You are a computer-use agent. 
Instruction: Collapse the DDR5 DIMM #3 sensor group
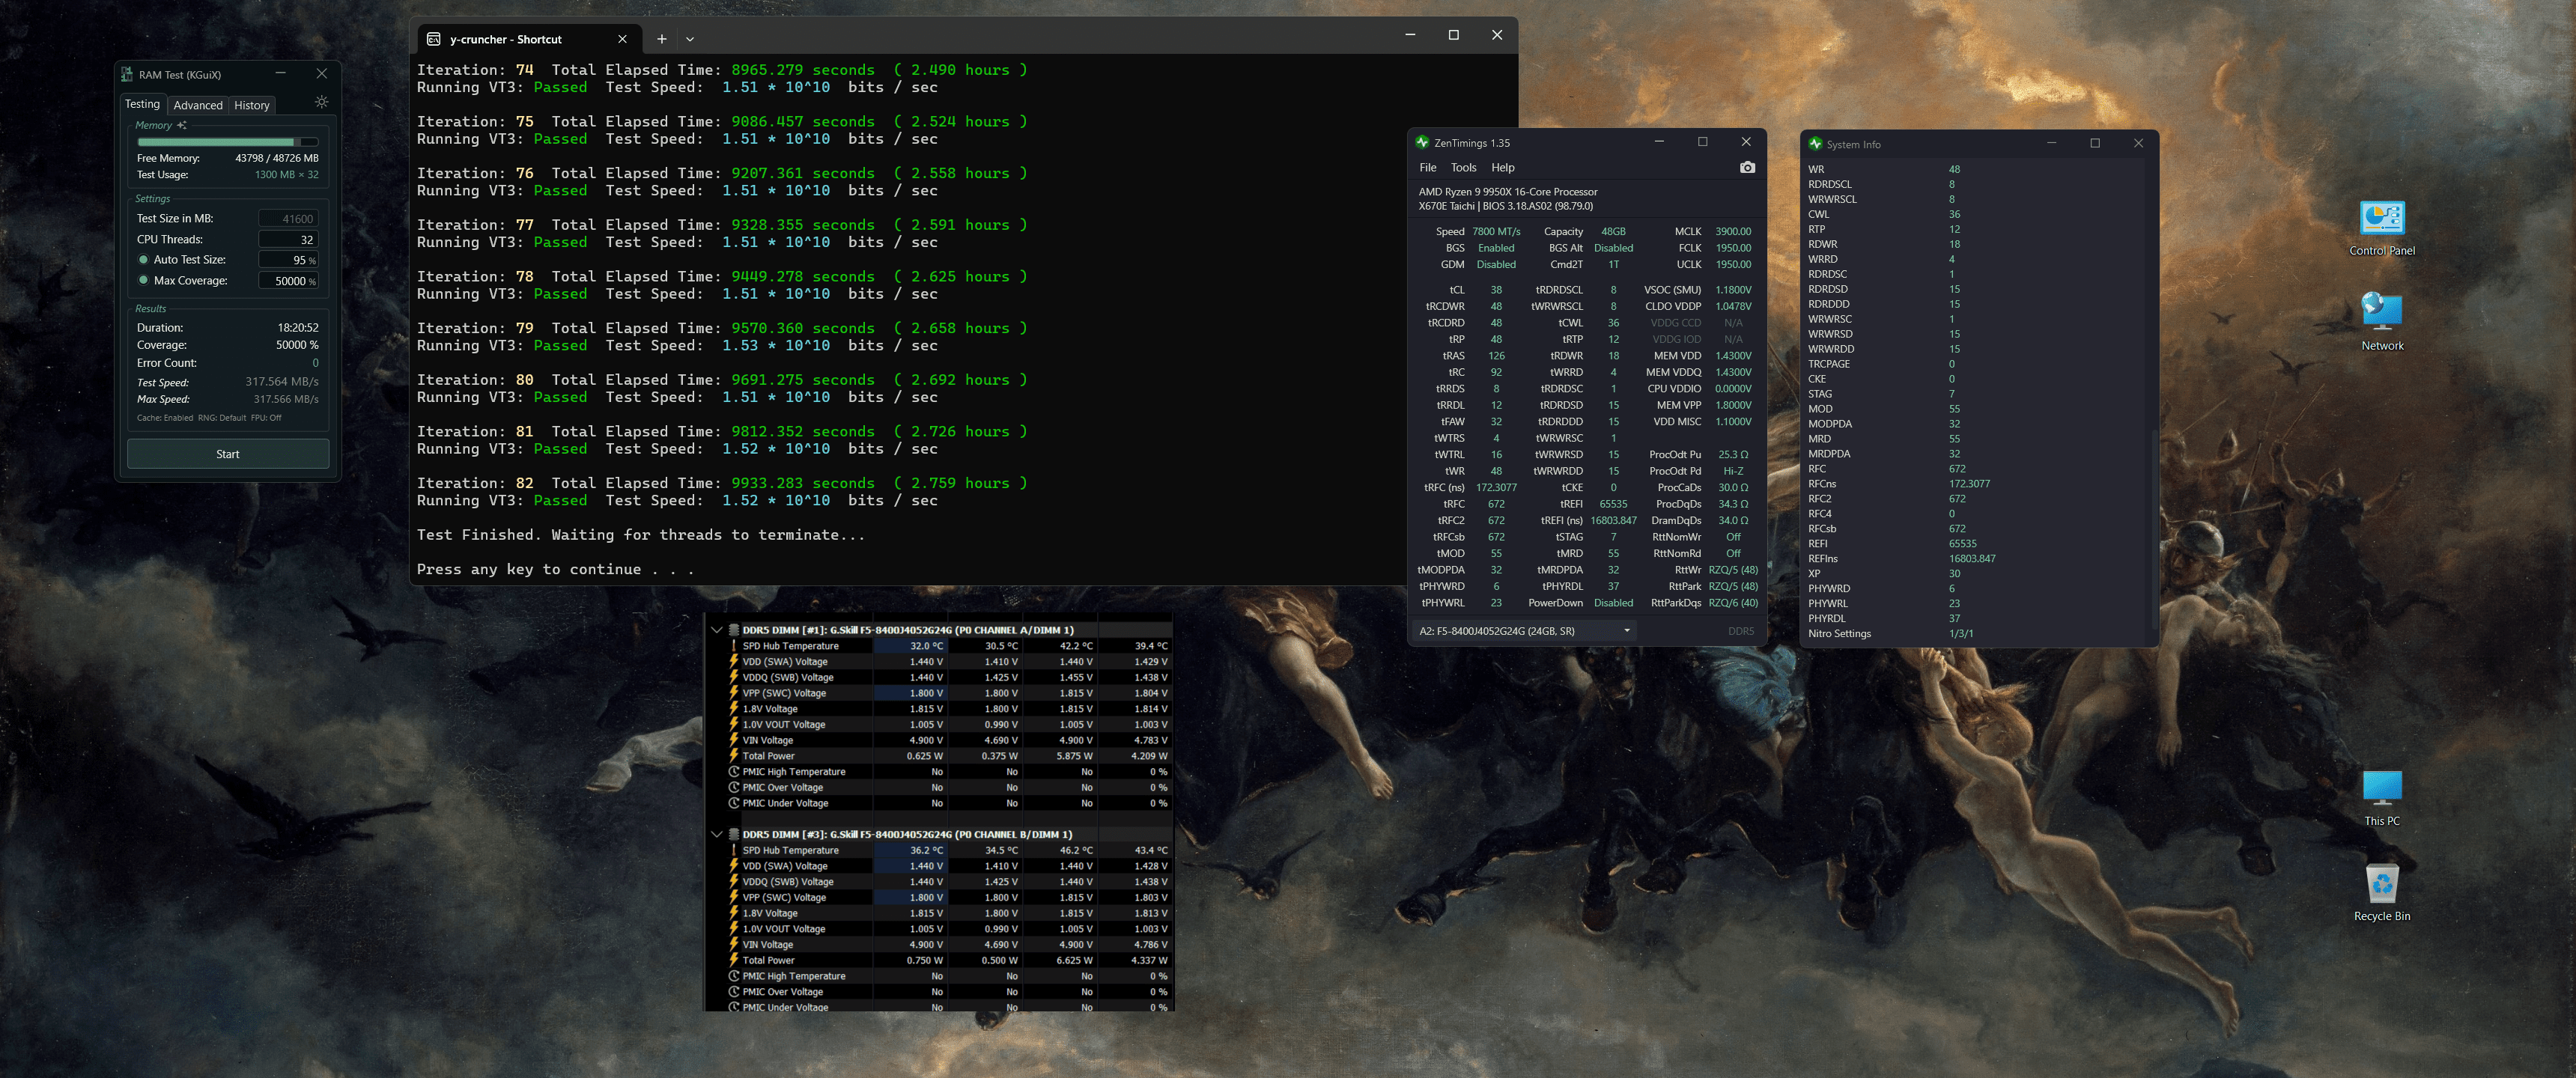tap(716, 834)
